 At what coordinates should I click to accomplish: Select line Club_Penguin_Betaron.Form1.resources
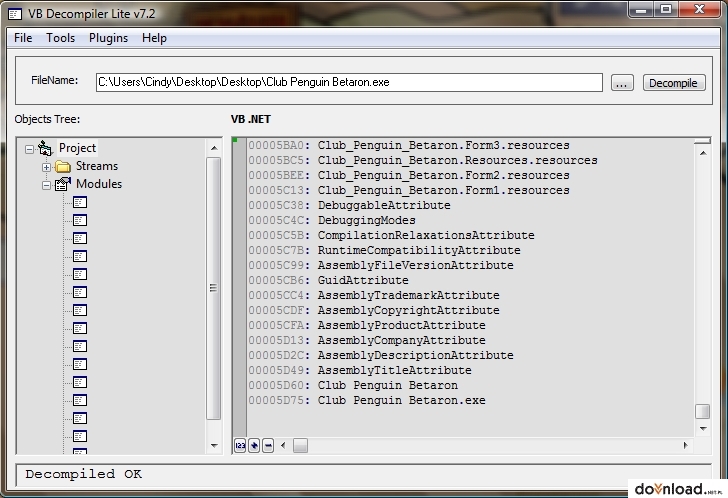[409, 190]
